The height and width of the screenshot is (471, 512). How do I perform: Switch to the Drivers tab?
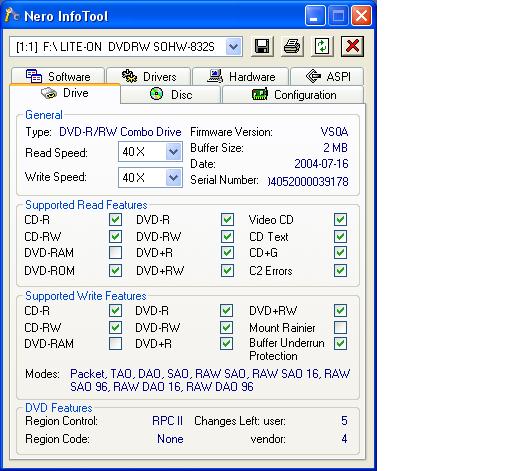[x=149, y=76]
